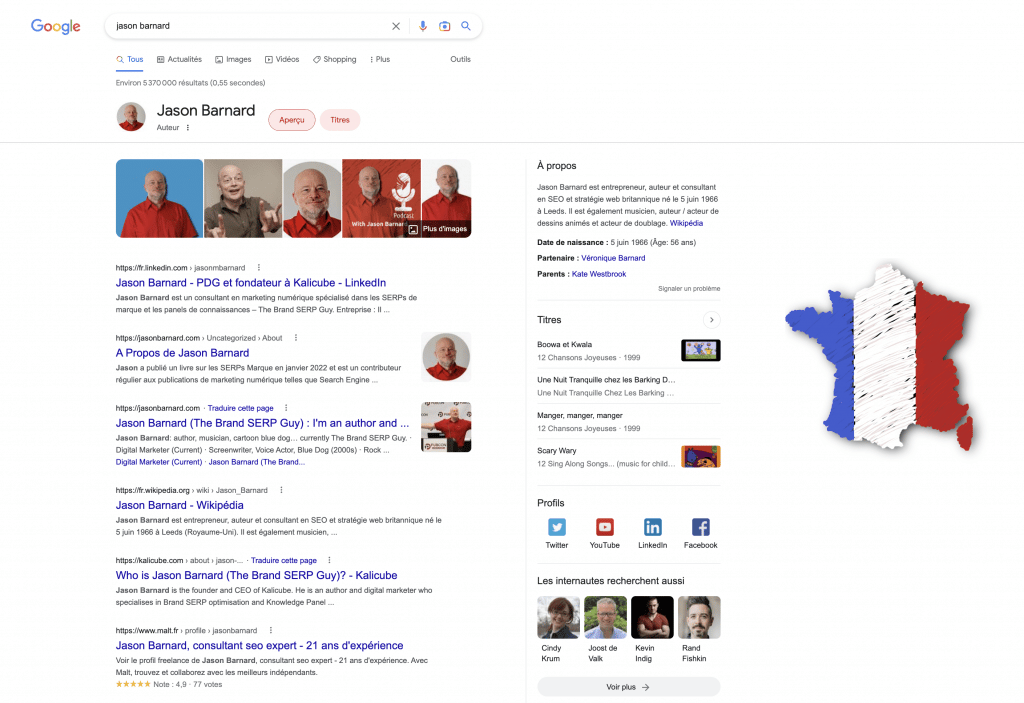Open the Facebook profile icon

pyautogui.click(x=701, y=527)
